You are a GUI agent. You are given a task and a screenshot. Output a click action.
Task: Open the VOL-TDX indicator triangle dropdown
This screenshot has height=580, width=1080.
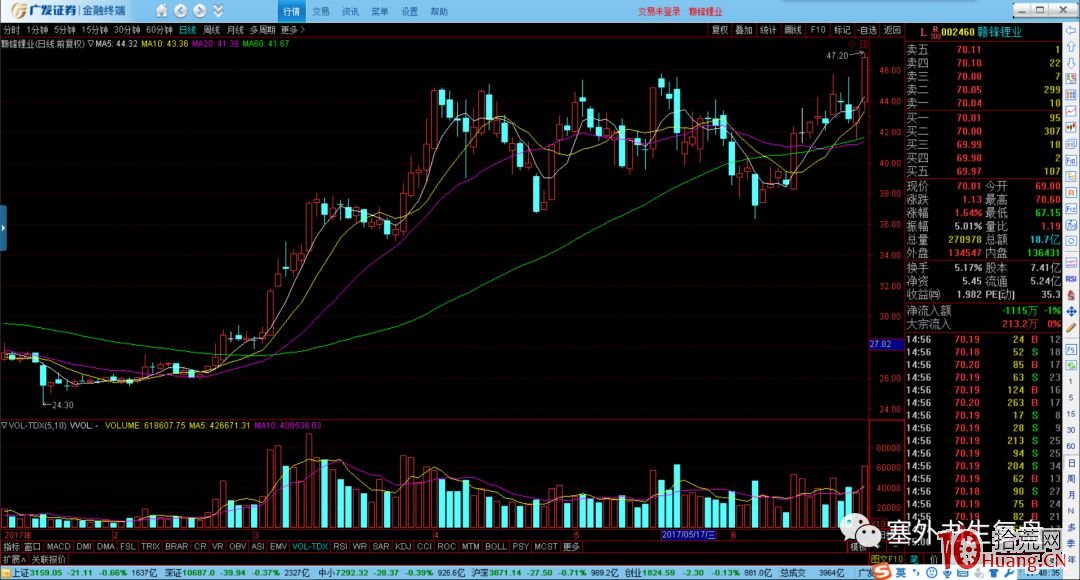click(x=4, y=426)
